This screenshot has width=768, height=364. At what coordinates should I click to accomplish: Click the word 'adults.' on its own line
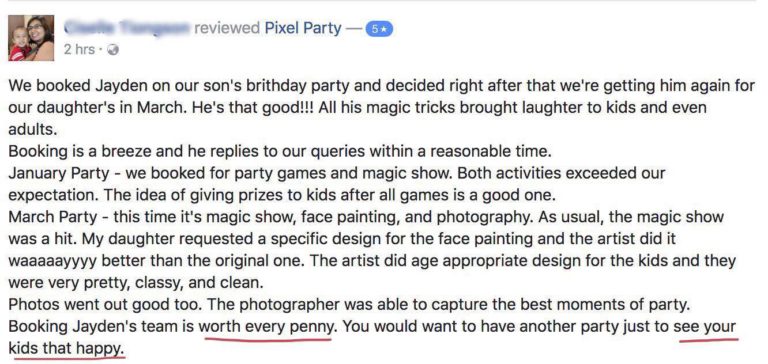coord(33,129)
